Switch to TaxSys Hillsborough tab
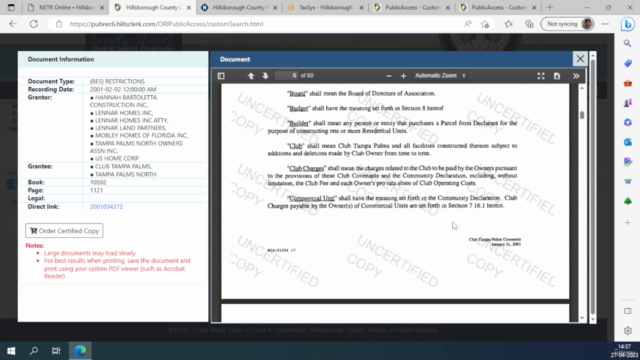This screenshot has height=360, width=640. 325,7
